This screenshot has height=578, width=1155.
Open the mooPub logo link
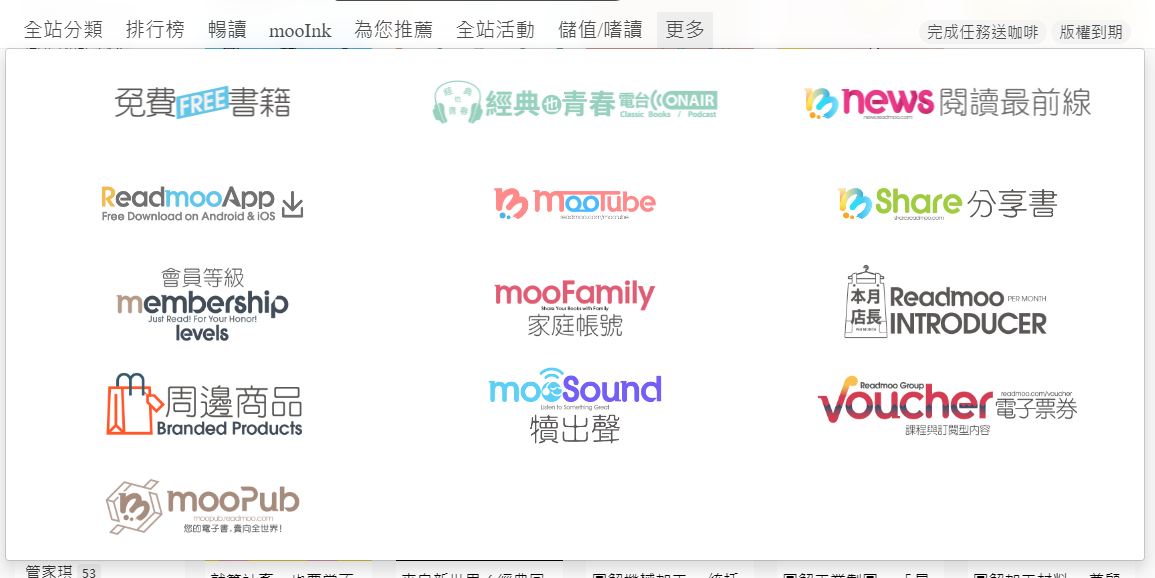202,507
